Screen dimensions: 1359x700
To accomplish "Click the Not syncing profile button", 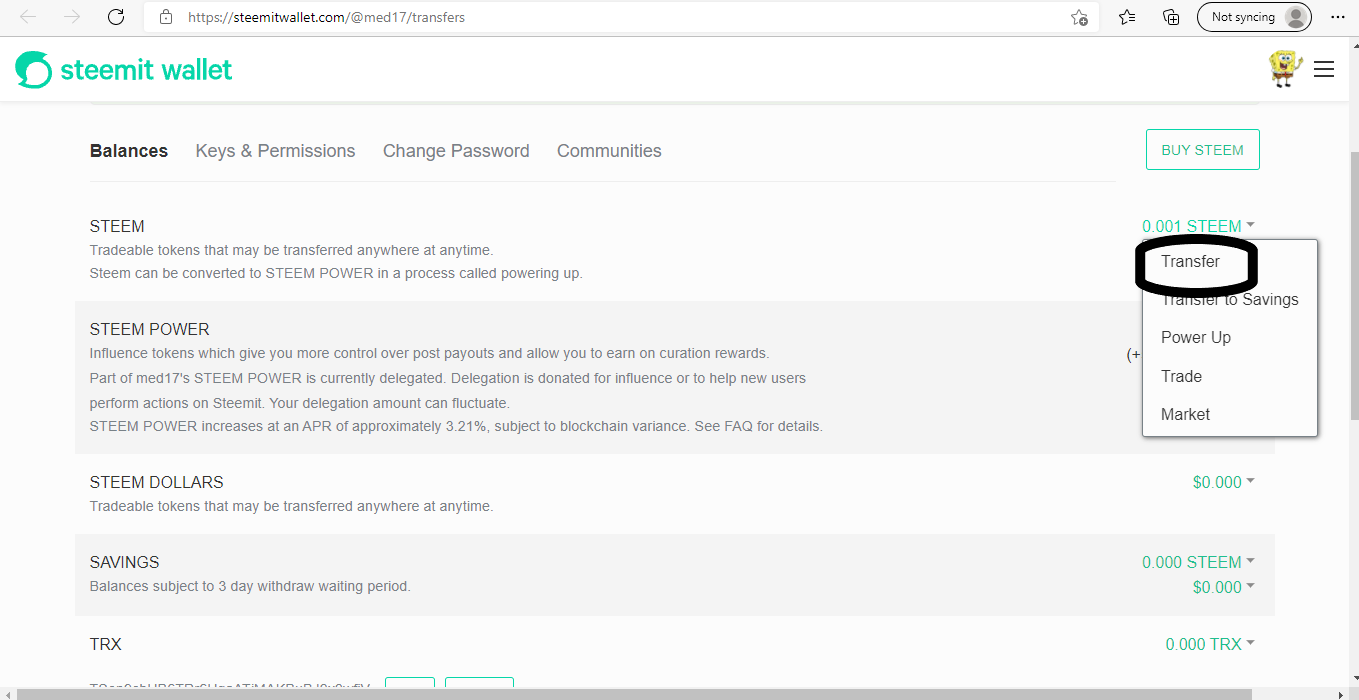I will (1254, 17).
